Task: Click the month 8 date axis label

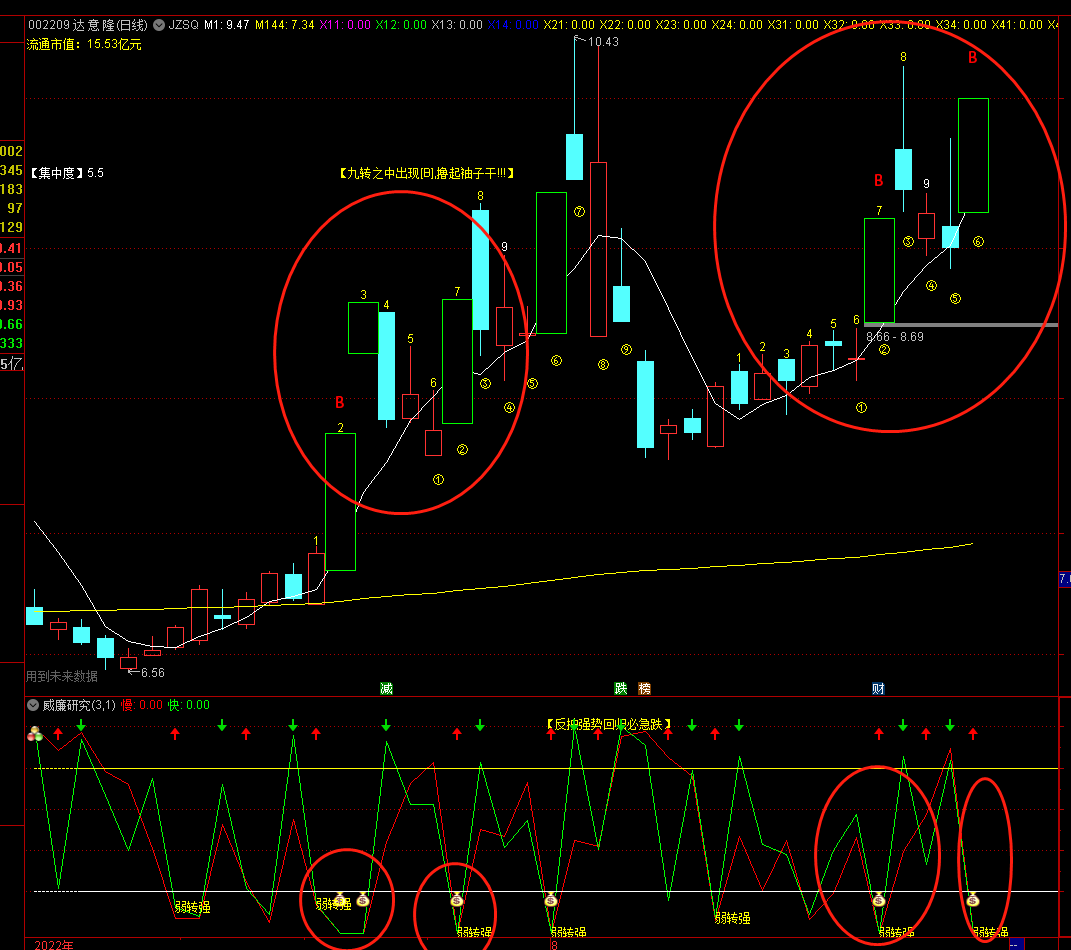Action: (555, 945)
